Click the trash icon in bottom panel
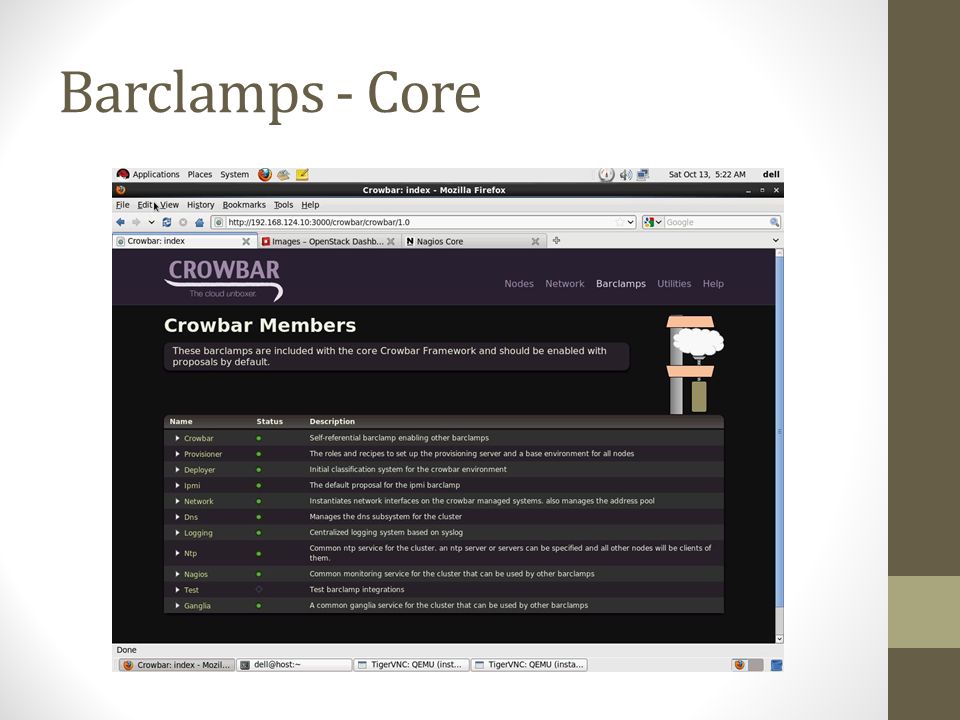This screenshot has height=720, width=960. tap(776, 665)
